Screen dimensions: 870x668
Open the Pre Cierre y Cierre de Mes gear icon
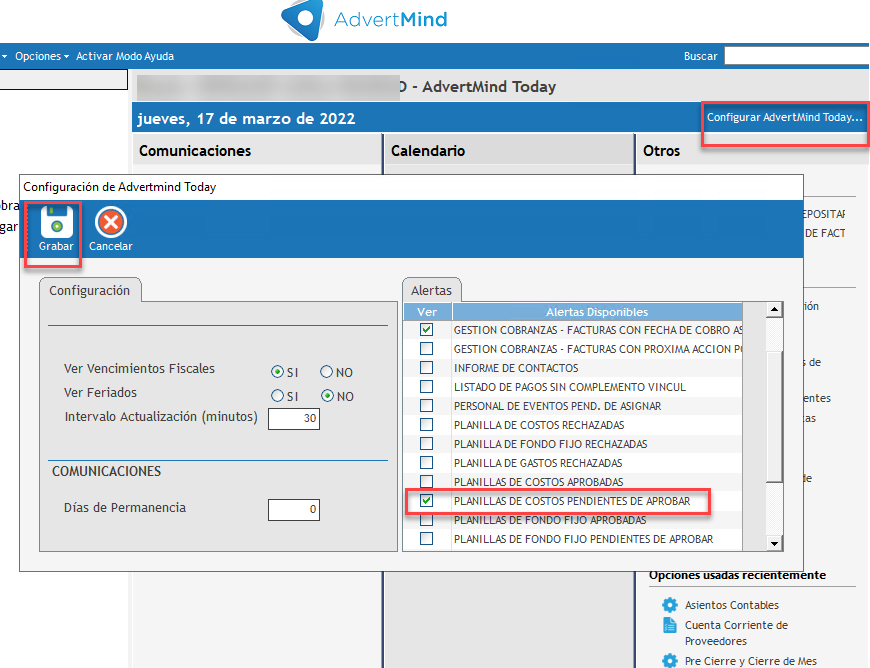tap(670, 661)
